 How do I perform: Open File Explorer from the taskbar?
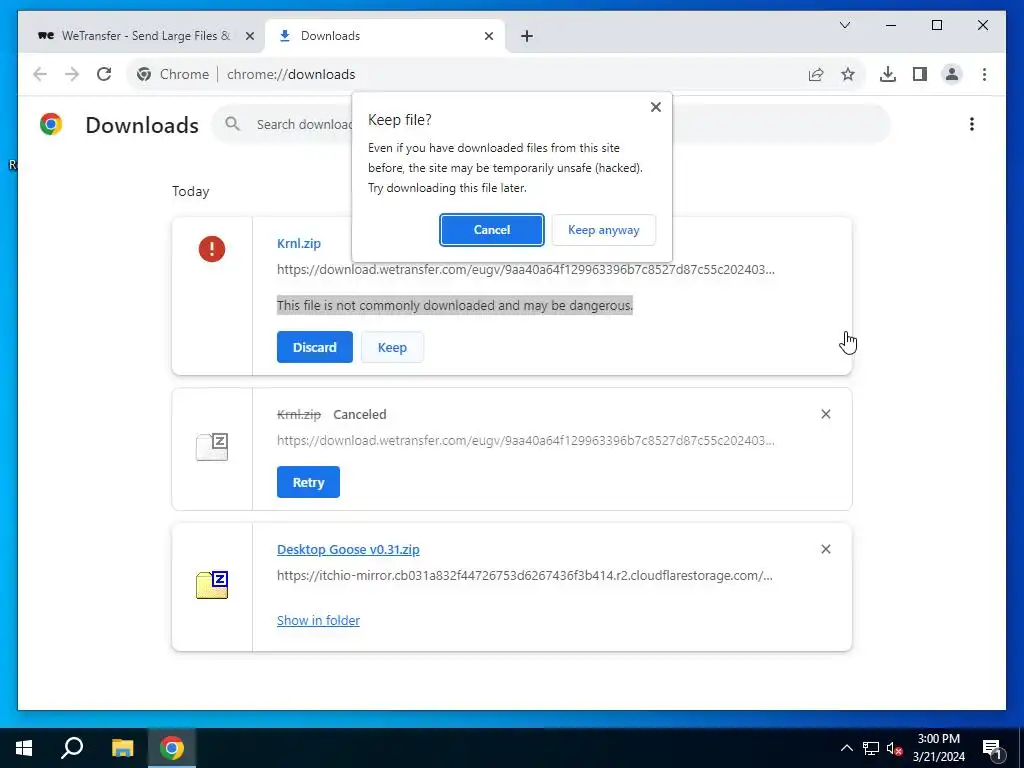coord(122,748)
